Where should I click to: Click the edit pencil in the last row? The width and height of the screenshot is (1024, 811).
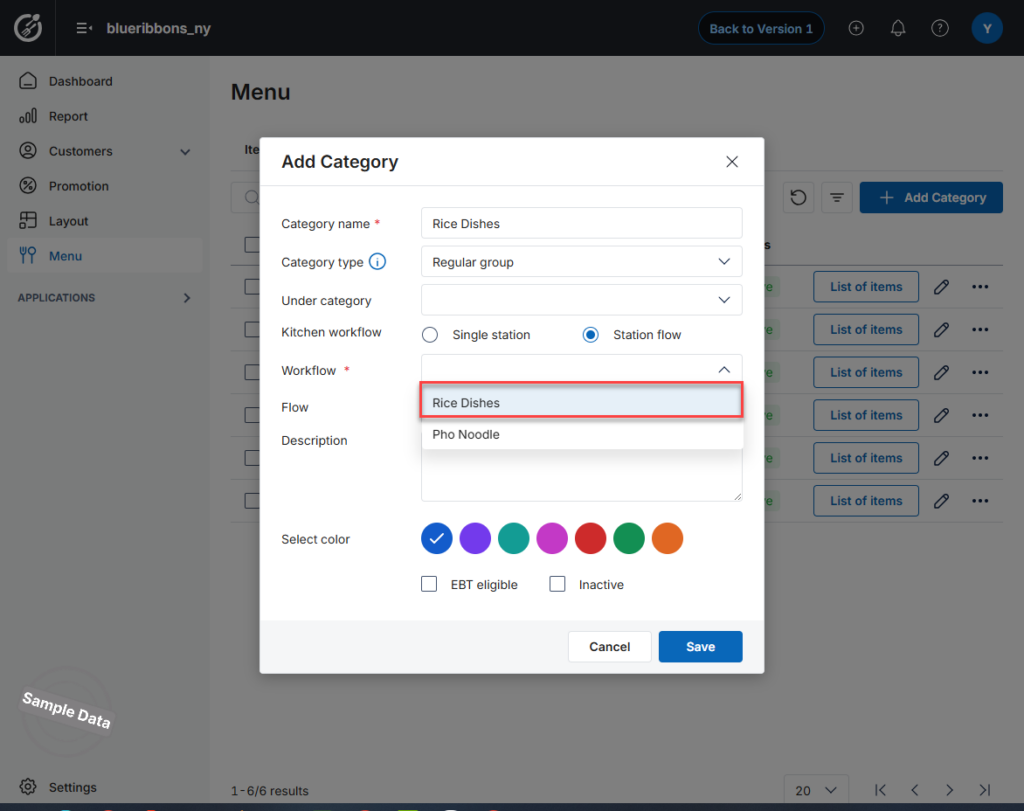pyautogui.click(x=941, y=501)
